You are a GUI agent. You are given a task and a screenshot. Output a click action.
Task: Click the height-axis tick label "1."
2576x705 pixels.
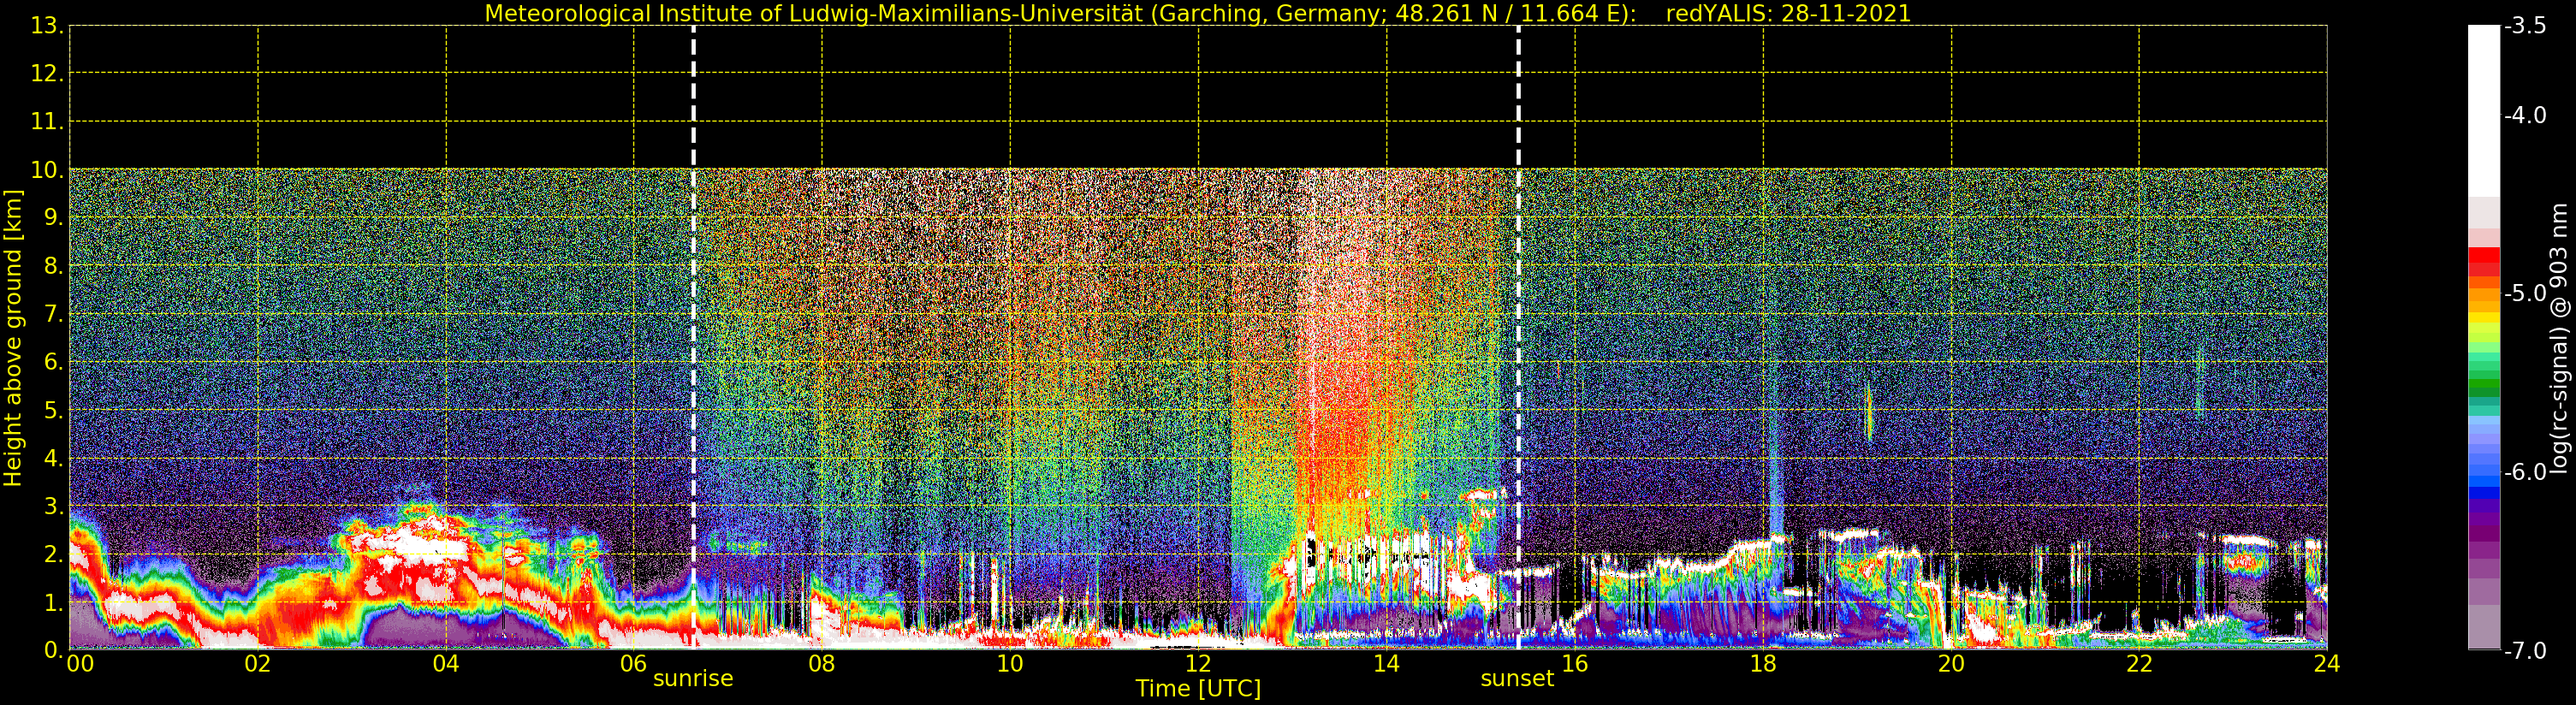point(53,602)
